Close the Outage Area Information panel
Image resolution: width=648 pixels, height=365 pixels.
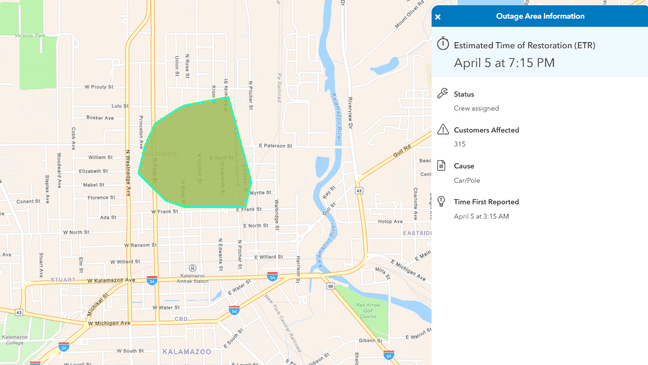438,17
